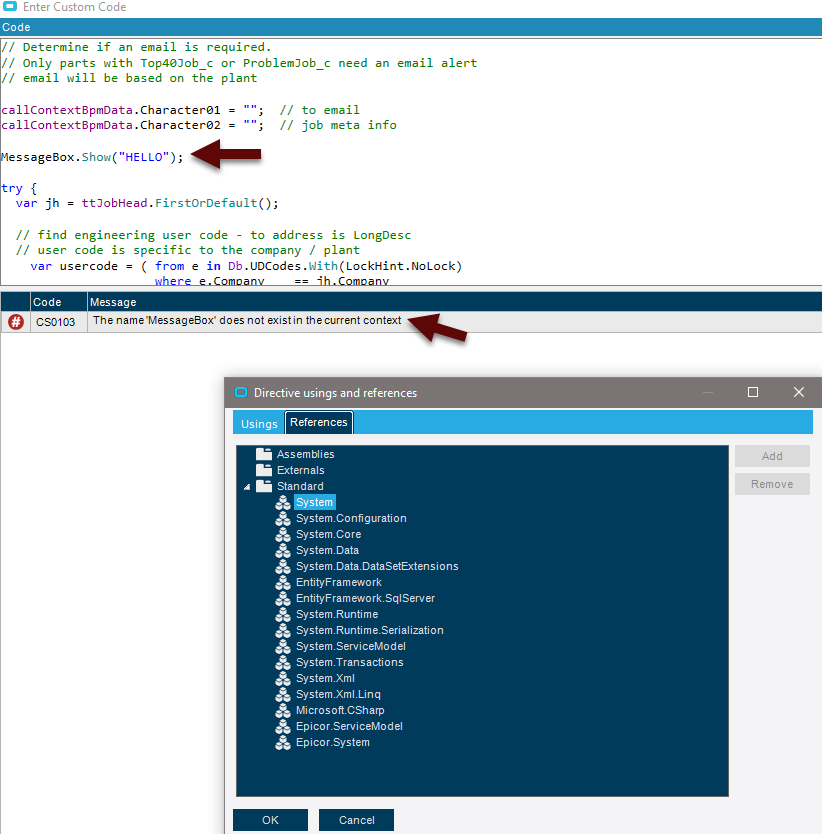Click the 'MessageBox' does not exist error message
Viewport: 822px width, 834px height.
click(x=247, y=320)
